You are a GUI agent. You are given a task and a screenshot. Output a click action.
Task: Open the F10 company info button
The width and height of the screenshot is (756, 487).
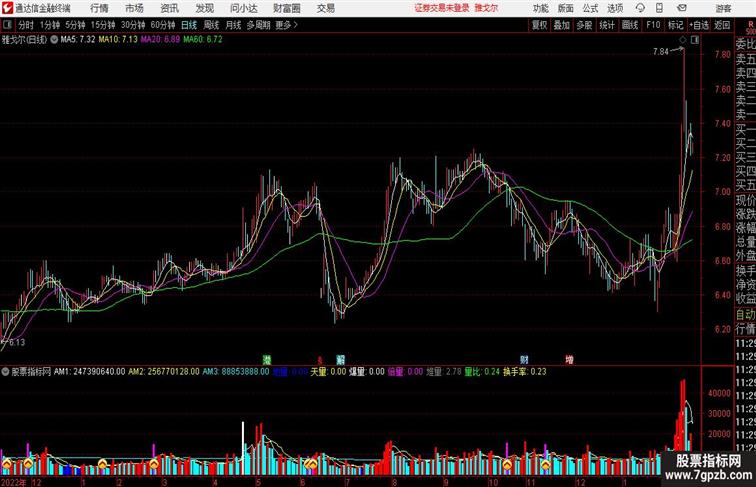click(653, 25)
